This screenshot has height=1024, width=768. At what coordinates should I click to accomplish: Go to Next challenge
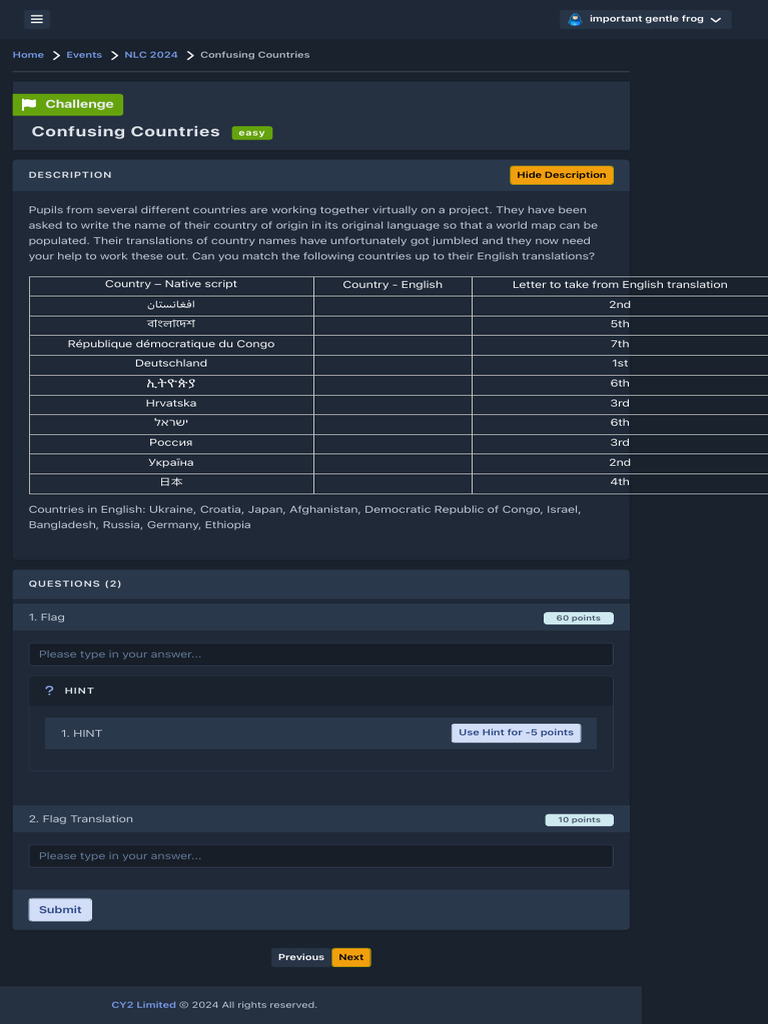(x=351, y=957)
